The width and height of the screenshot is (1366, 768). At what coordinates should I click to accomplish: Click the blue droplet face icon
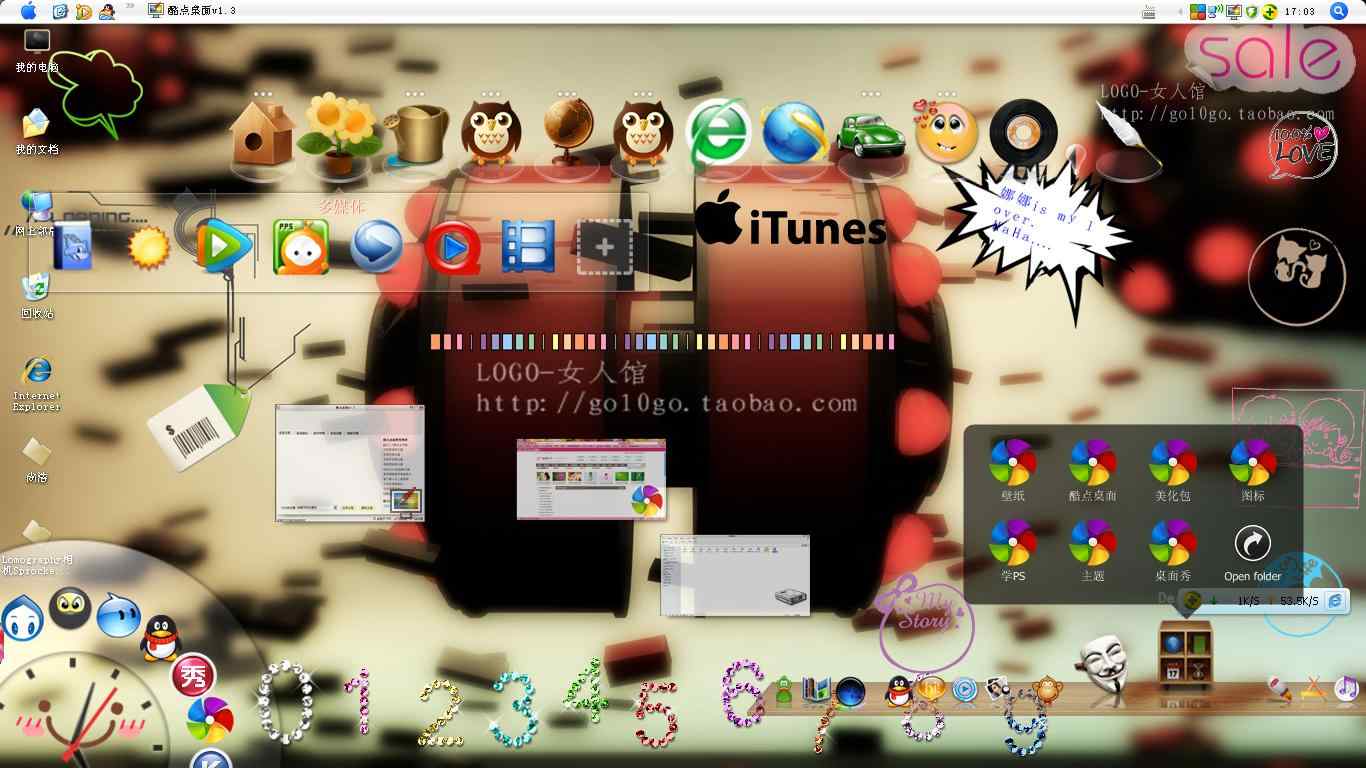[22, 617]
